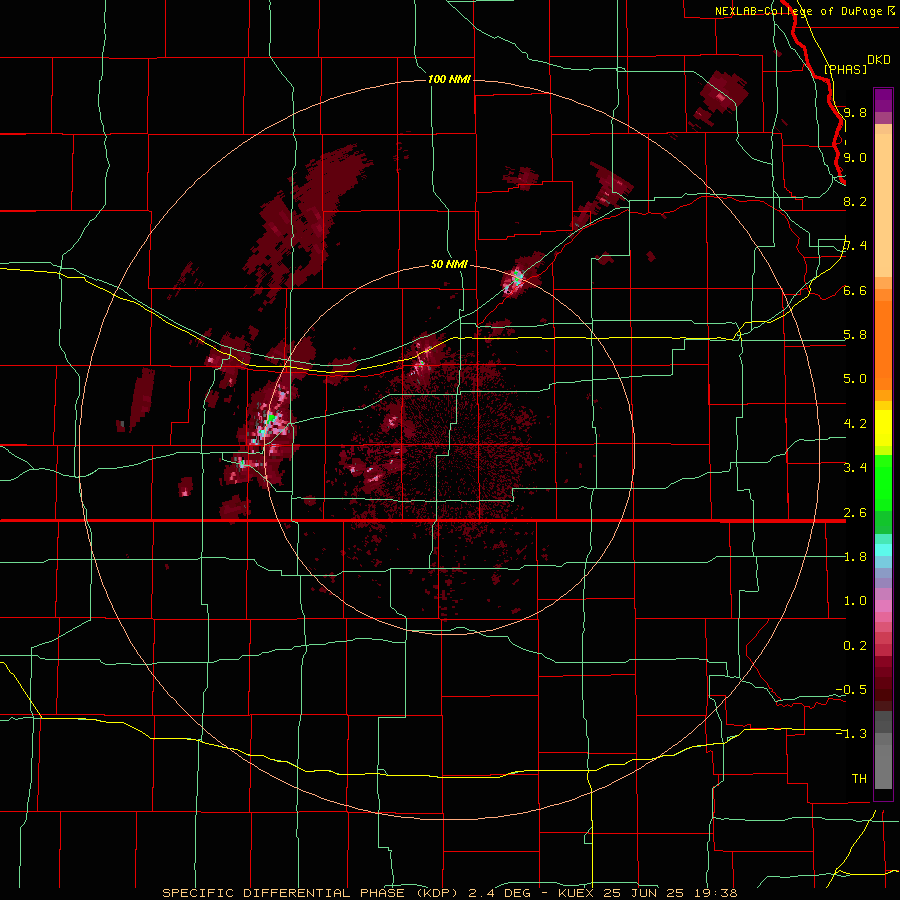900x900 pixels.
Task: Click the KUEX radar site identifier
Action: pos(577,893)
